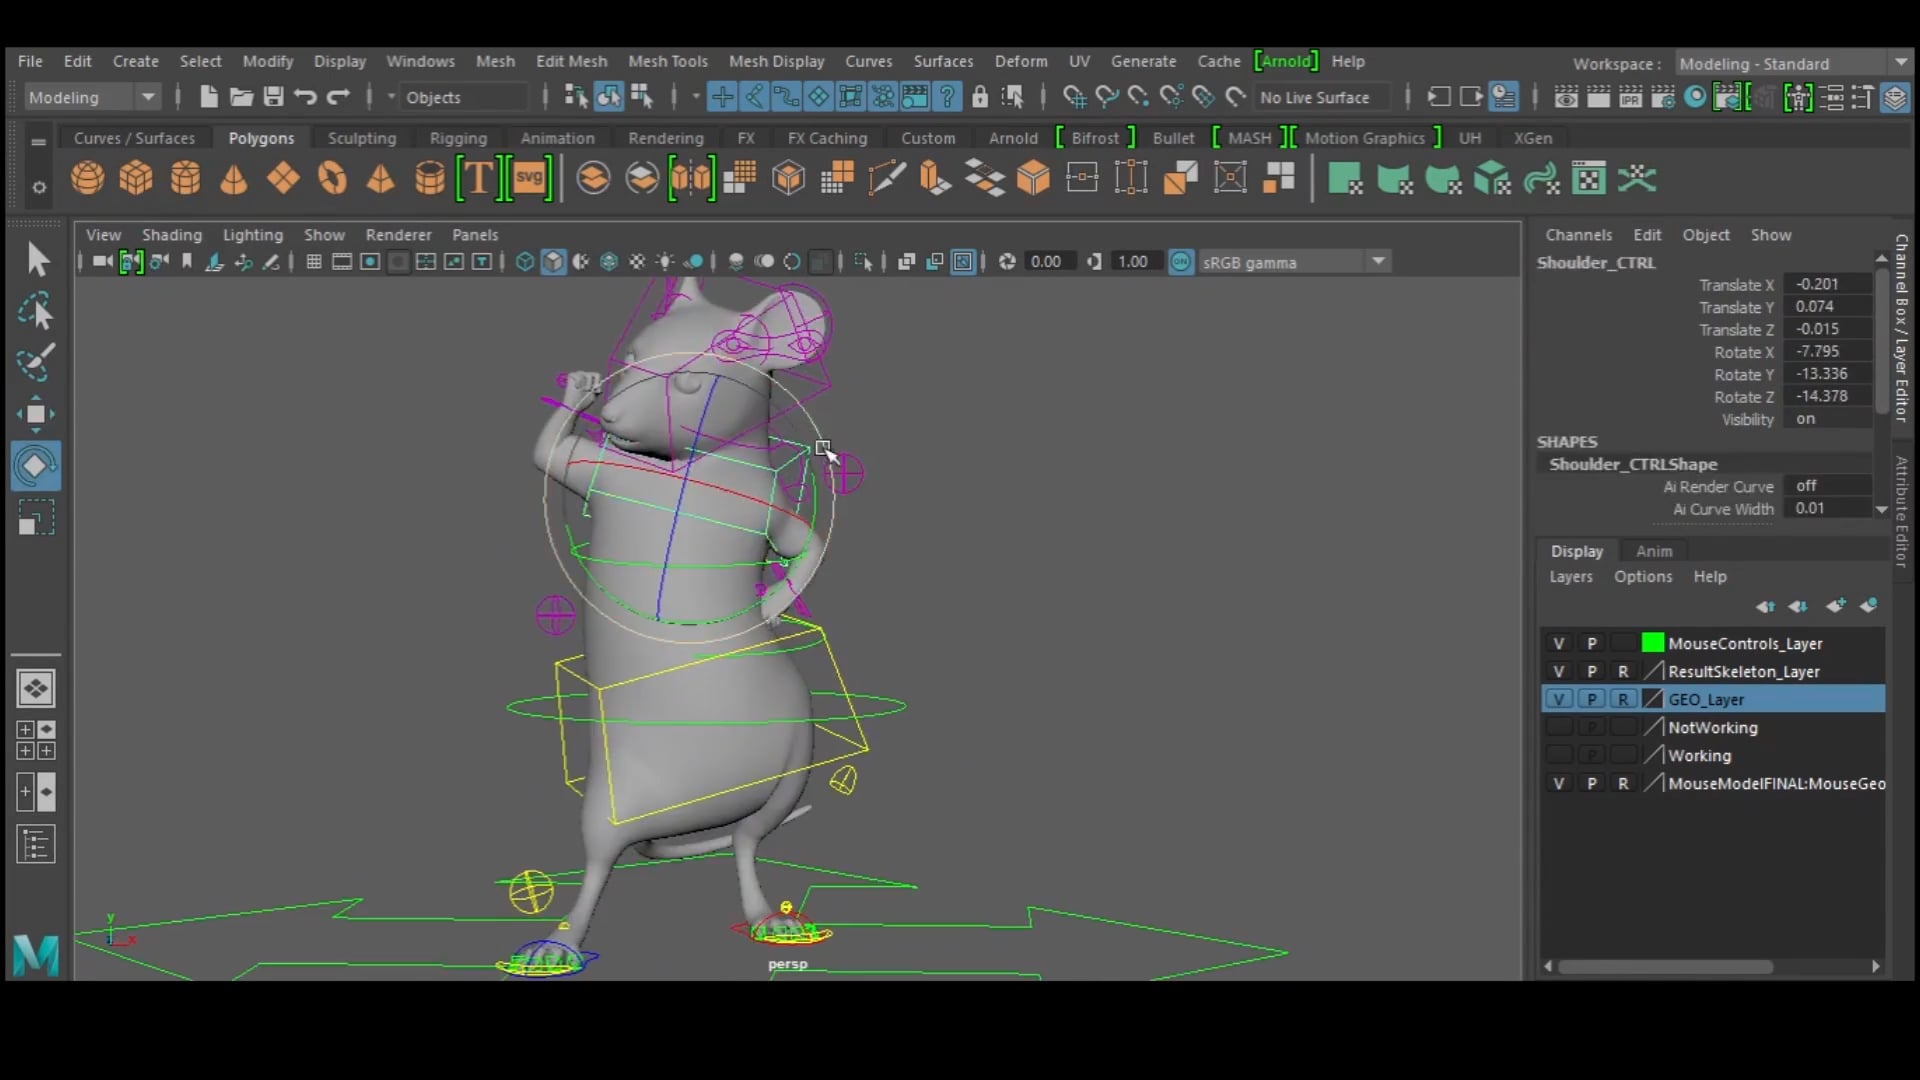Enable visibility for the NotWorking layer
1920x1080 pixels.
(1558, 727)
